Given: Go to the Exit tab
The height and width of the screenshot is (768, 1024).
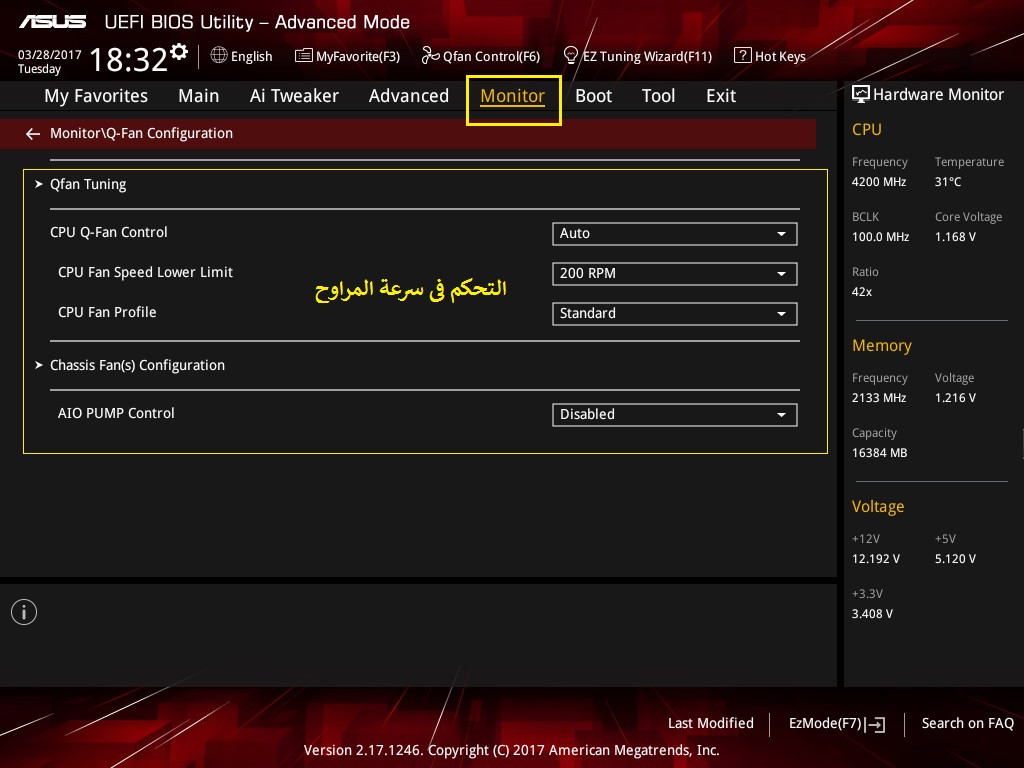Looking at the screenshot, I should 721,96.
